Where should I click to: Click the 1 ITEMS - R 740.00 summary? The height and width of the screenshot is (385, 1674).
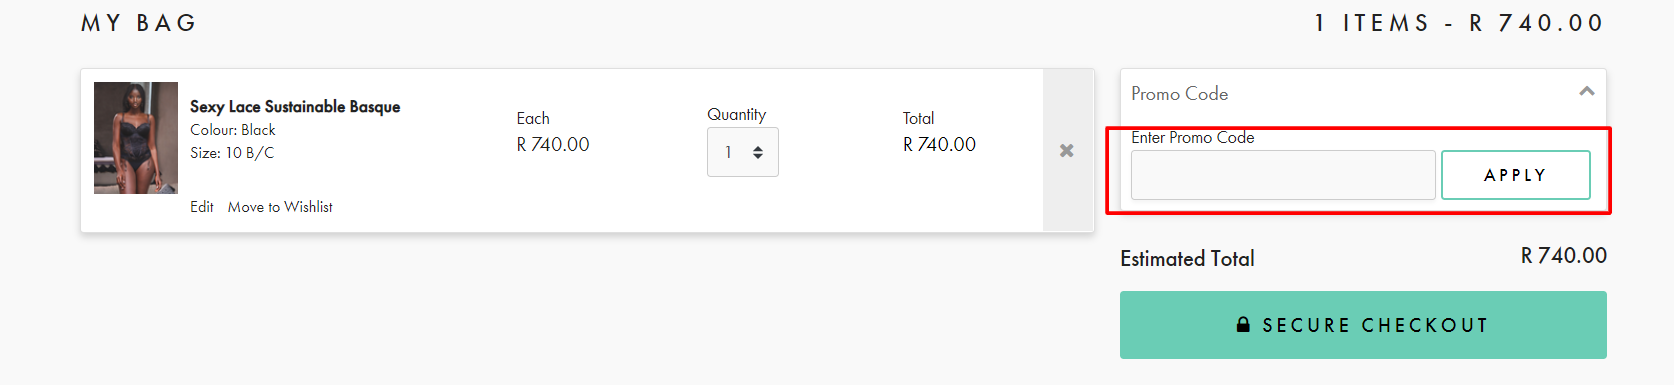pyautogui.click(x=1459, y=23)
